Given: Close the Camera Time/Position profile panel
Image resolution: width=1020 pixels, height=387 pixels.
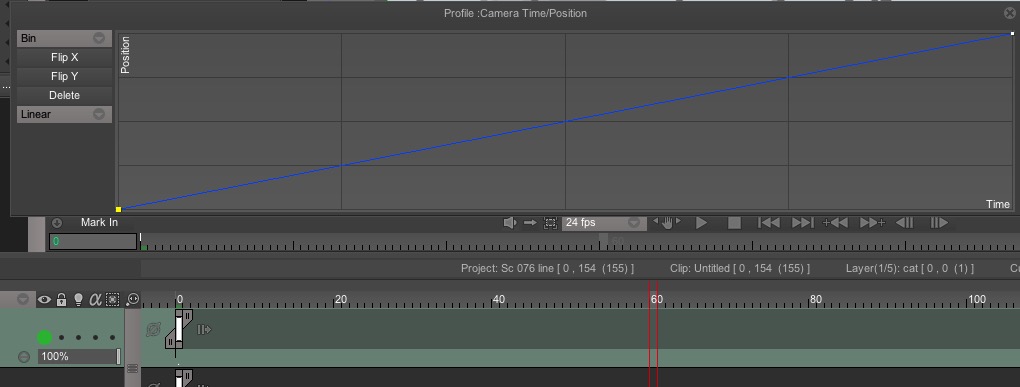Looking at the screenshot, I should [1010, 12].
